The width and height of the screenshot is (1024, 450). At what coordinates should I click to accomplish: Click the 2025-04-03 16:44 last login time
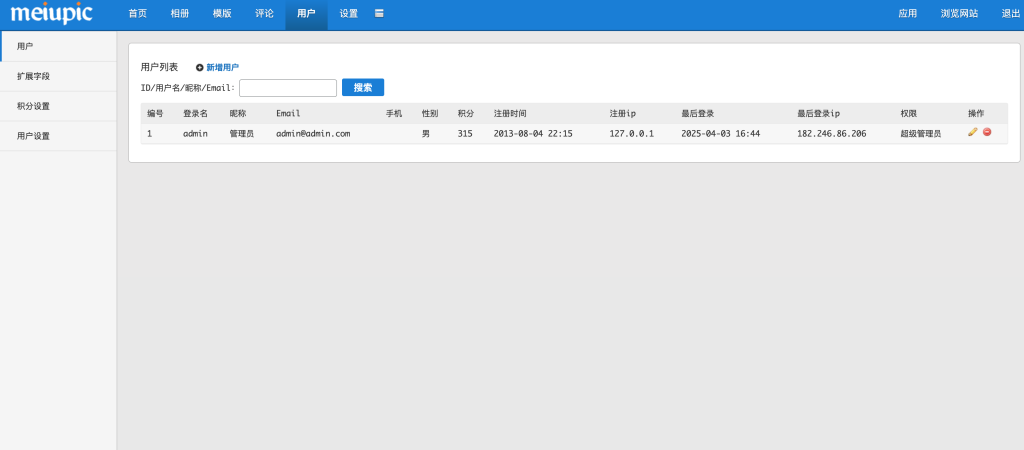(x=720, y=134)
